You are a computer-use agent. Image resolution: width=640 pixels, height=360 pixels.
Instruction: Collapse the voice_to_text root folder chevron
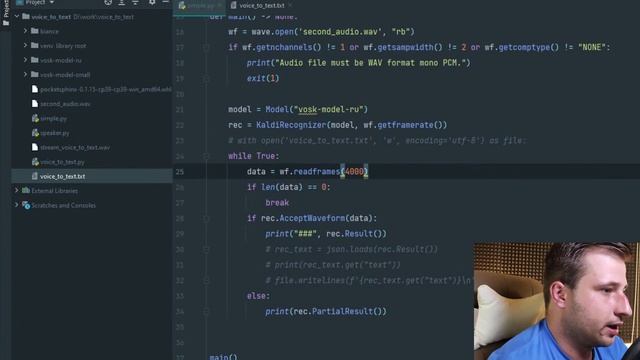click(x=17, y=17)
